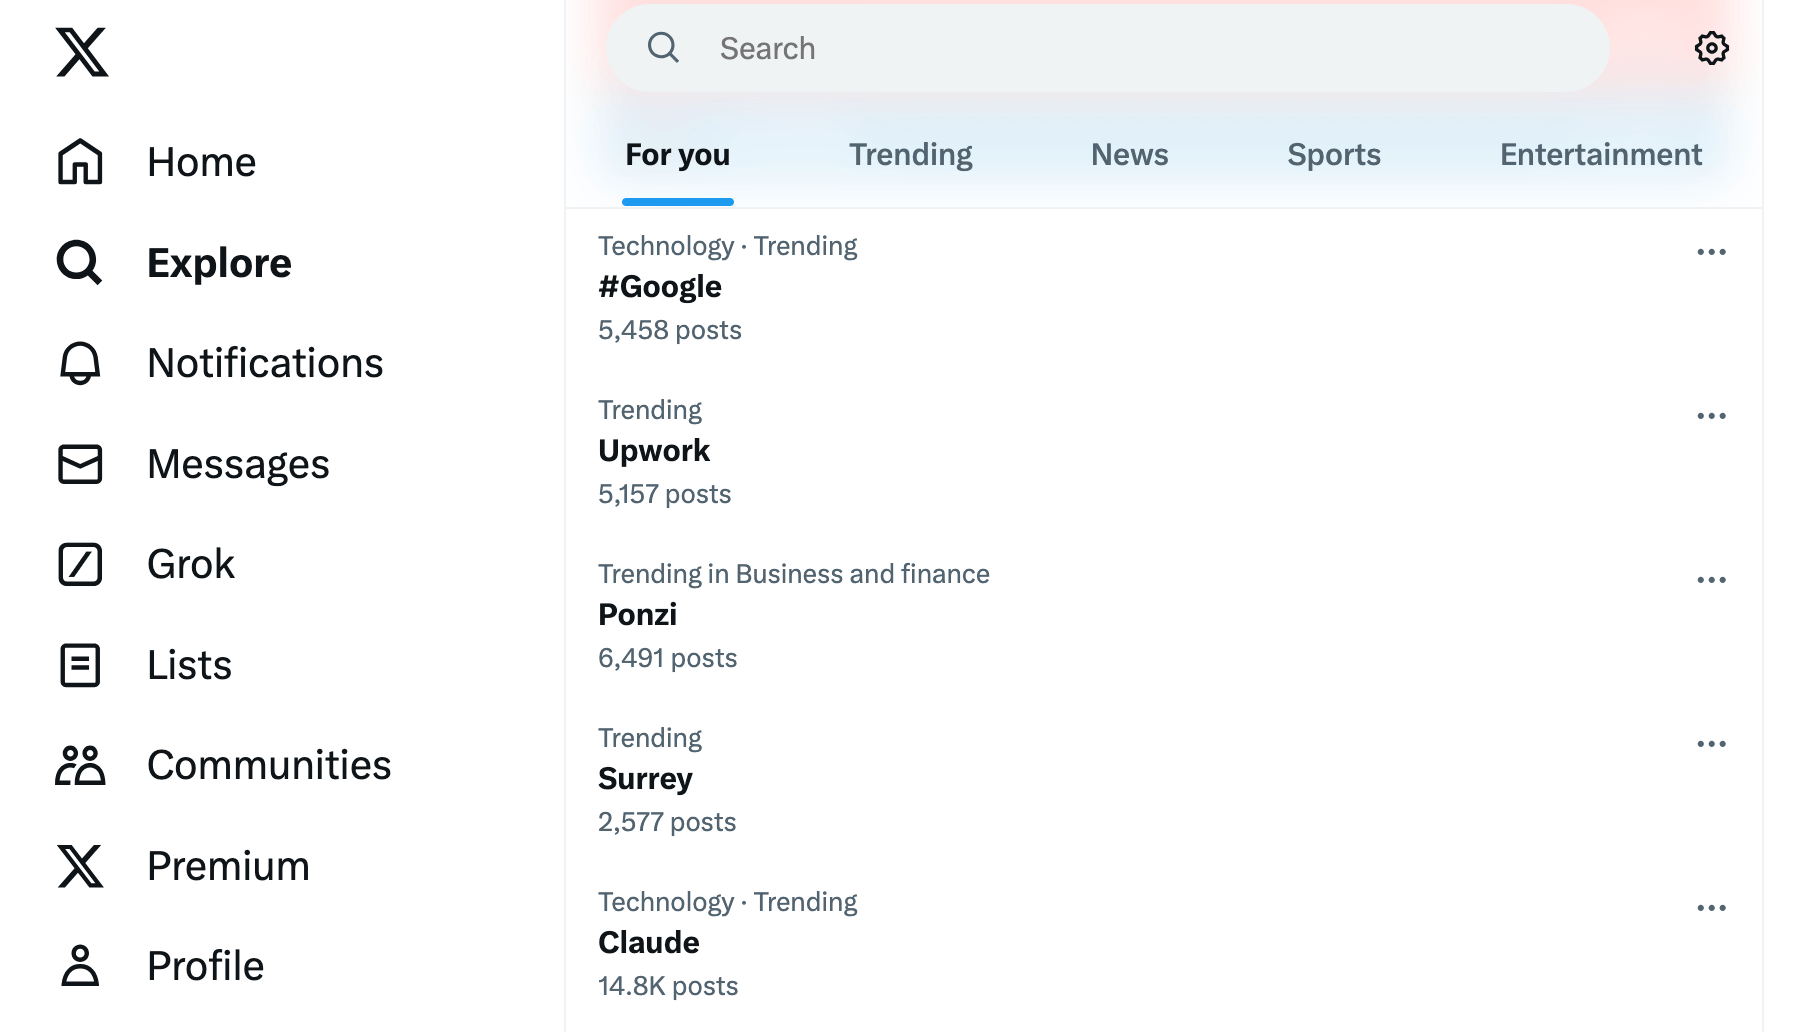Open Explore settings with the gear icon
This screenshot has width=1802, height=1032.
pyautogui.click(x=1712, y=47)
